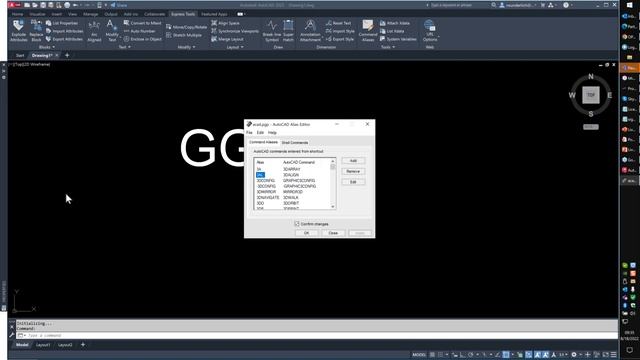Click the Modify Text tool
Viewport: 640px width, 360px height.
tap(112, 31)
